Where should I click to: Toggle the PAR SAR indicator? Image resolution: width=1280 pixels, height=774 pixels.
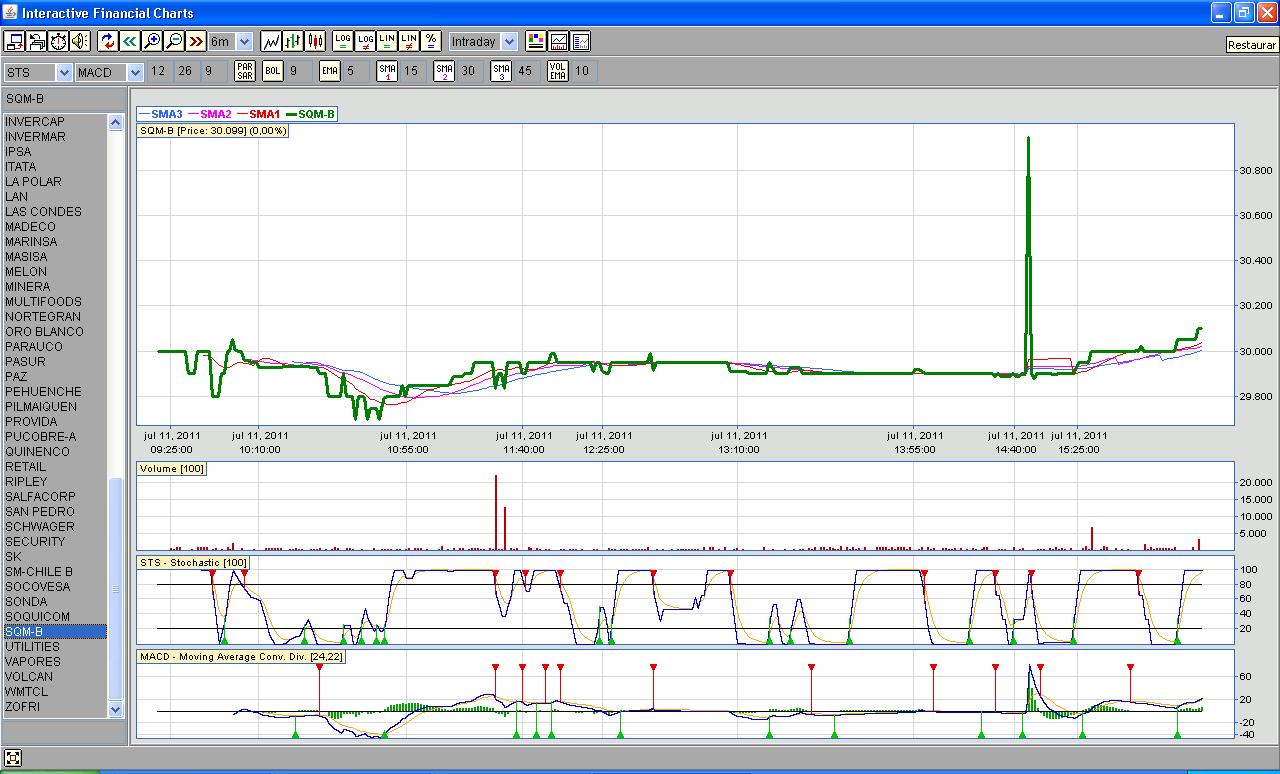coord(245,71)
